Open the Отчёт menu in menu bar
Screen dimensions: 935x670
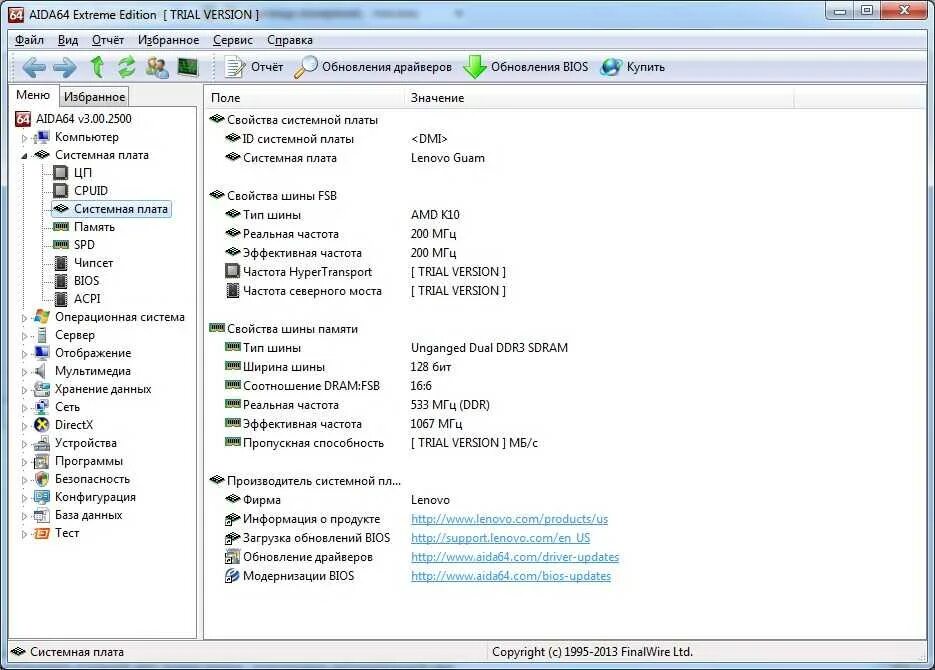pyautogui.click(x=108, y=40)
